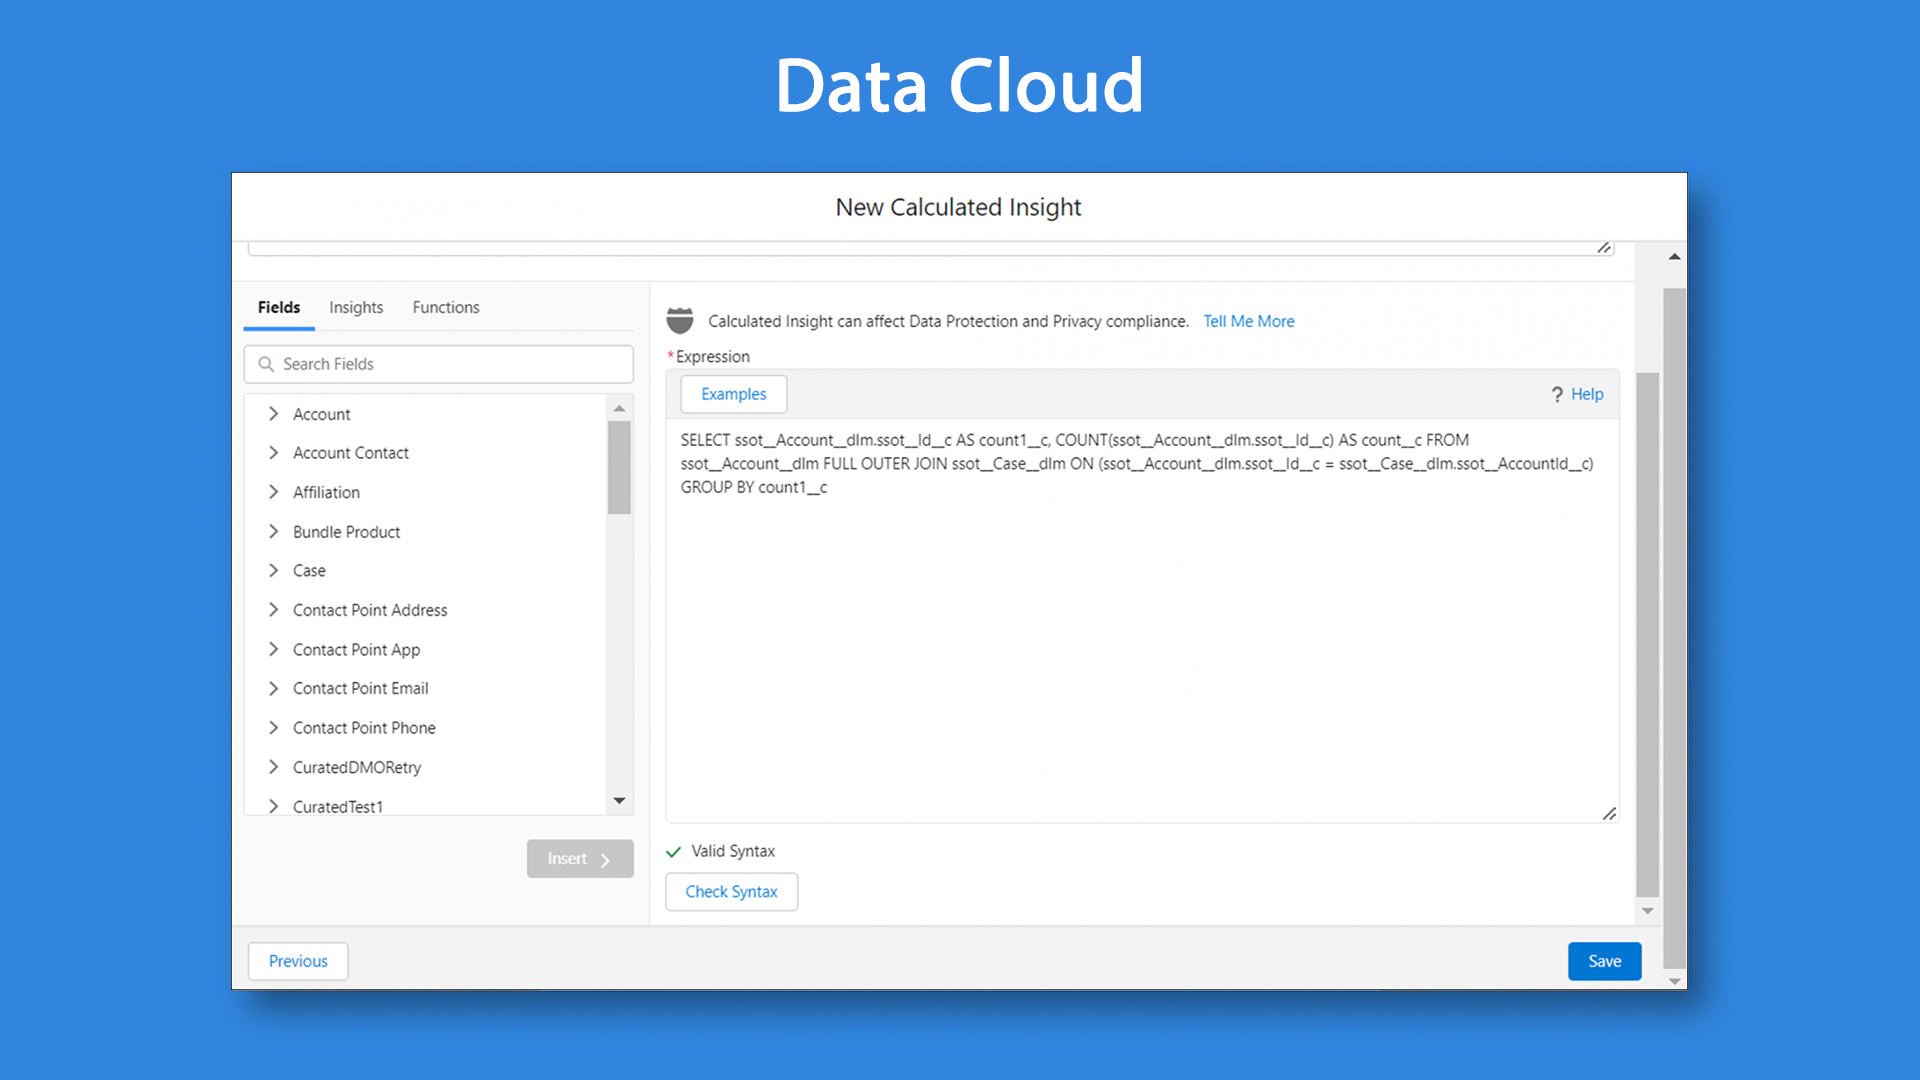Click the outer scrollbar down arrow at bottom

point(1674,982)
